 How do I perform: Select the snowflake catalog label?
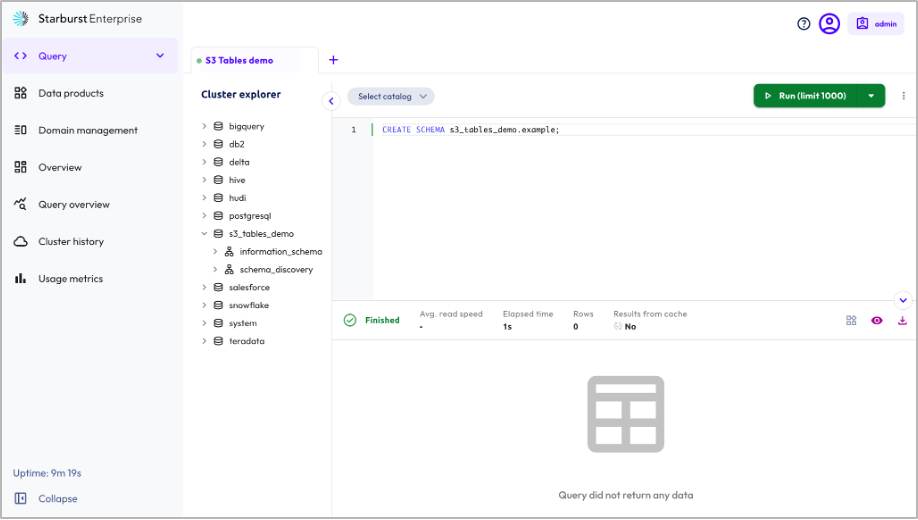click(x=249, y=305)
